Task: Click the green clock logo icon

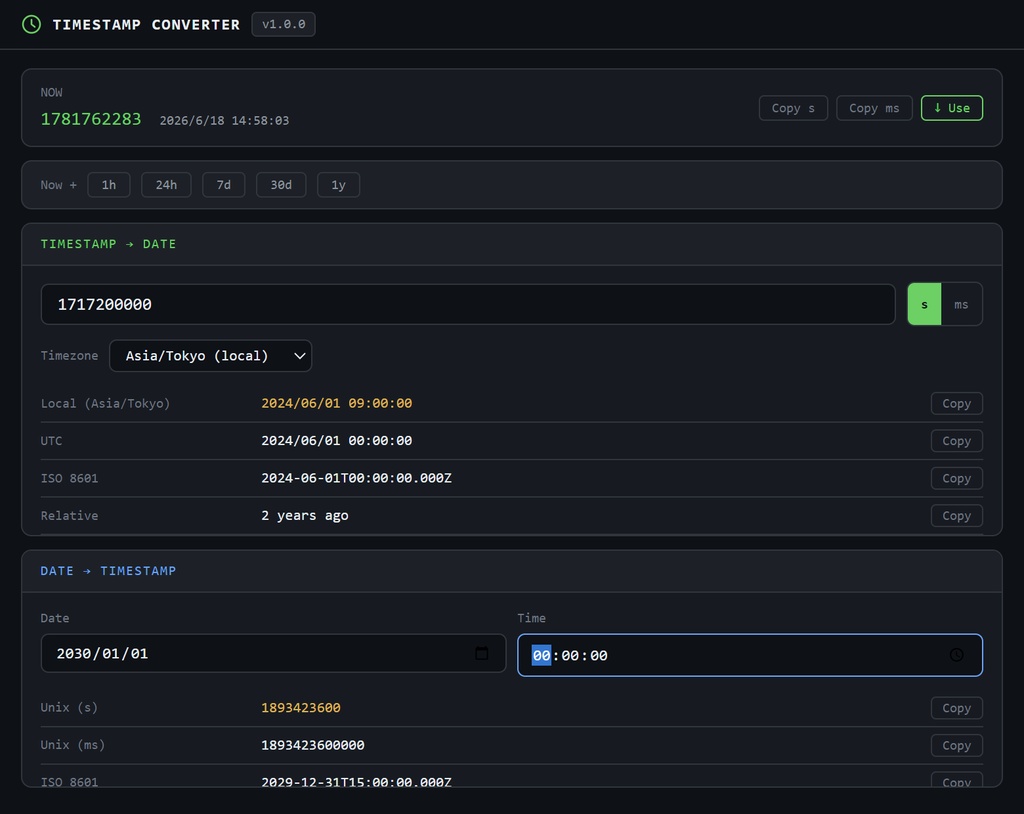Action: (31, 24)
